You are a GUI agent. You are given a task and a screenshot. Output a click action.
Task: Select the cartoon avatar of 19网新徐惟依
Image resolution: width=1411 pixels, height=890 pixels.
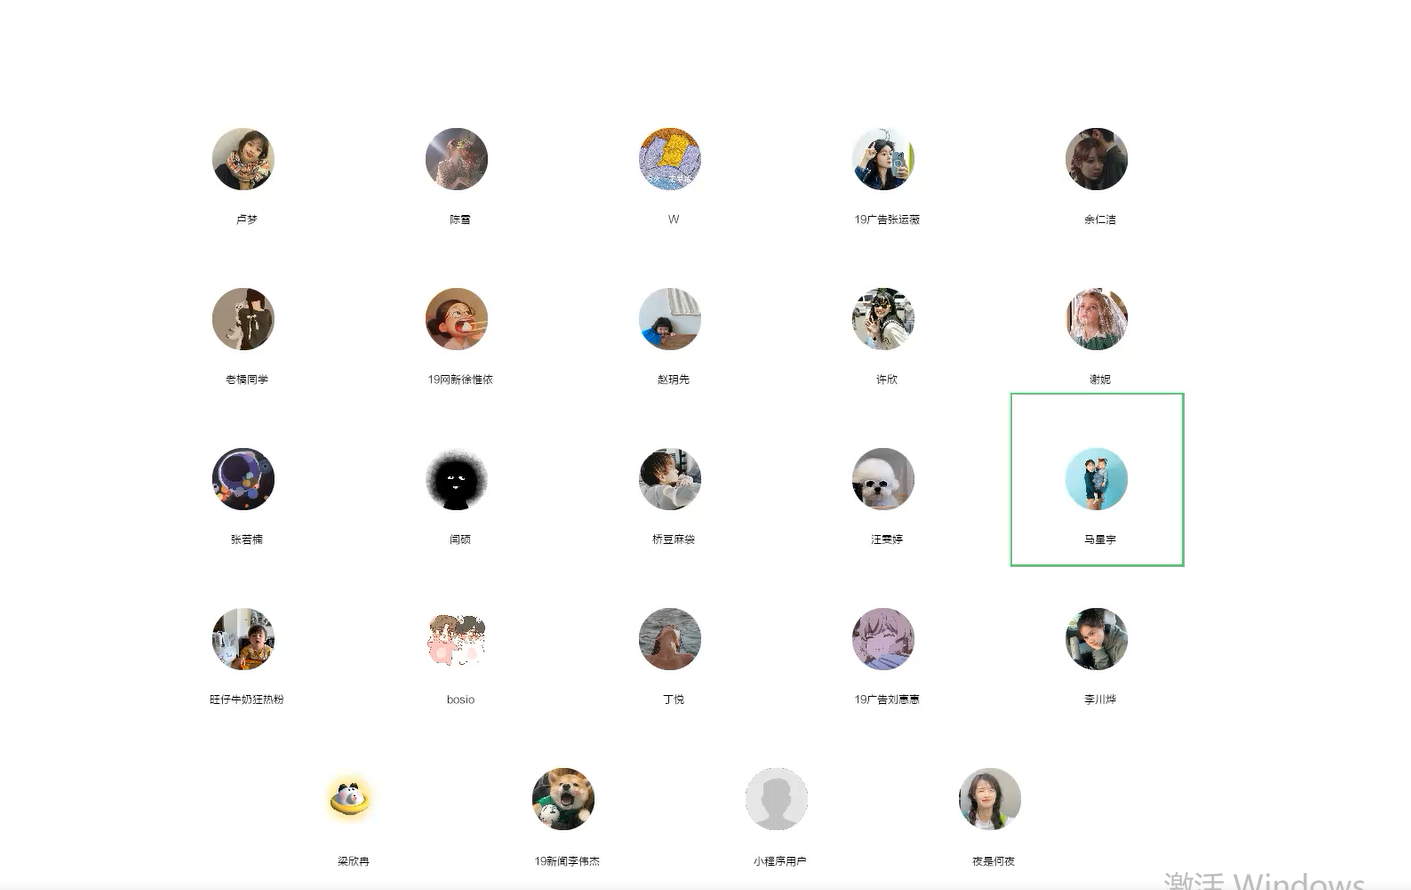pos(457,319)
